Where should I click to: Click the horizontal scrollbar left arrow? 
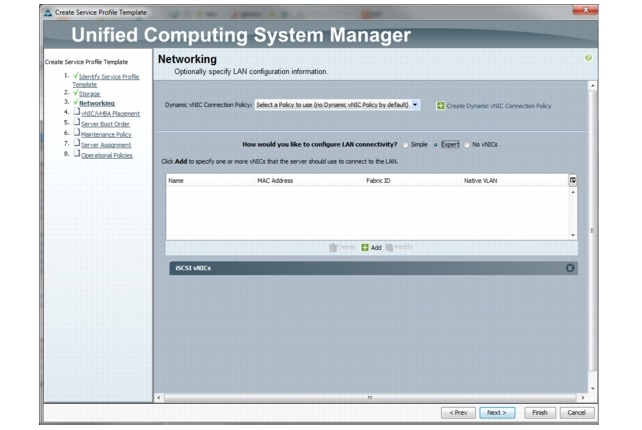[159, 397]
